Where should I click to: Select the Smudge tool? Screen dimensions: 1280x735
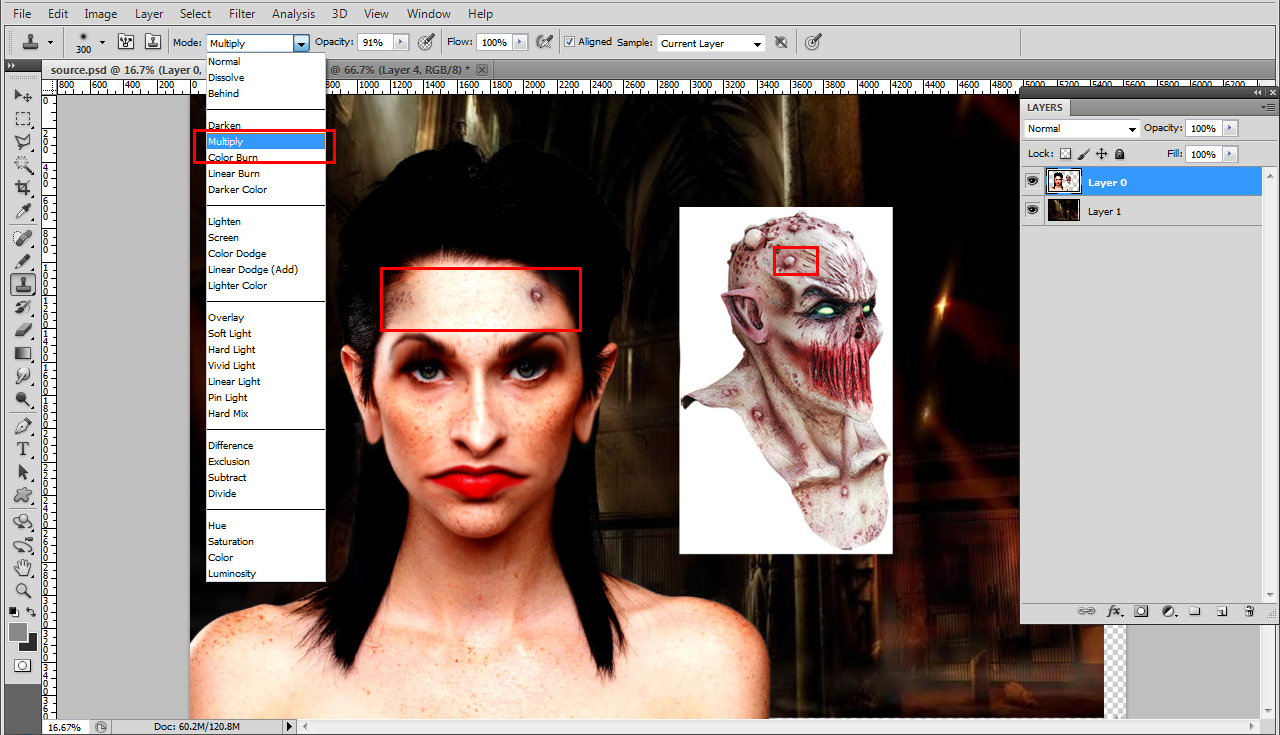pyautogui.click(x=23, y=376)
